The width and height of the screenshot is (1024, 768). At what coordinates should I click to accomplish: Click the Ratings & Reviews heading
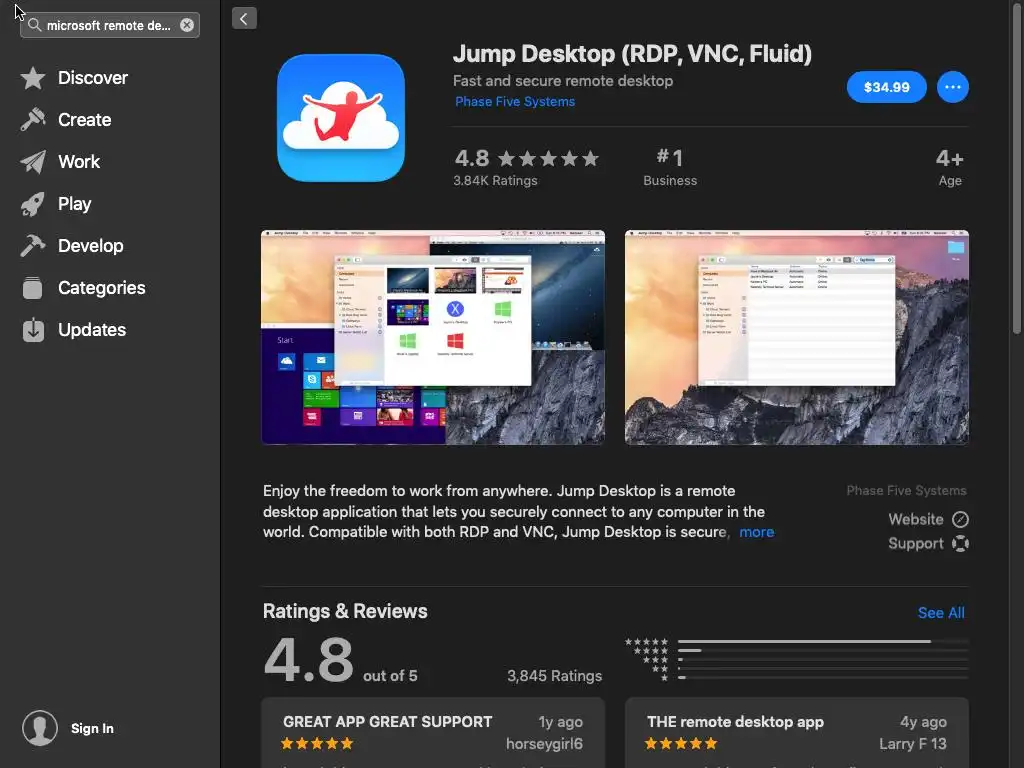(x=345, y=611)
